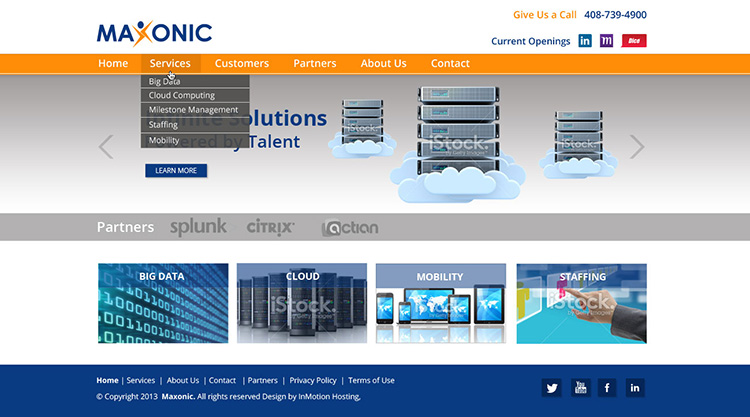The height and width of the screenshot is (417, 750).
Task: Advance to next slide with right arrow
Action: [637, 147]
